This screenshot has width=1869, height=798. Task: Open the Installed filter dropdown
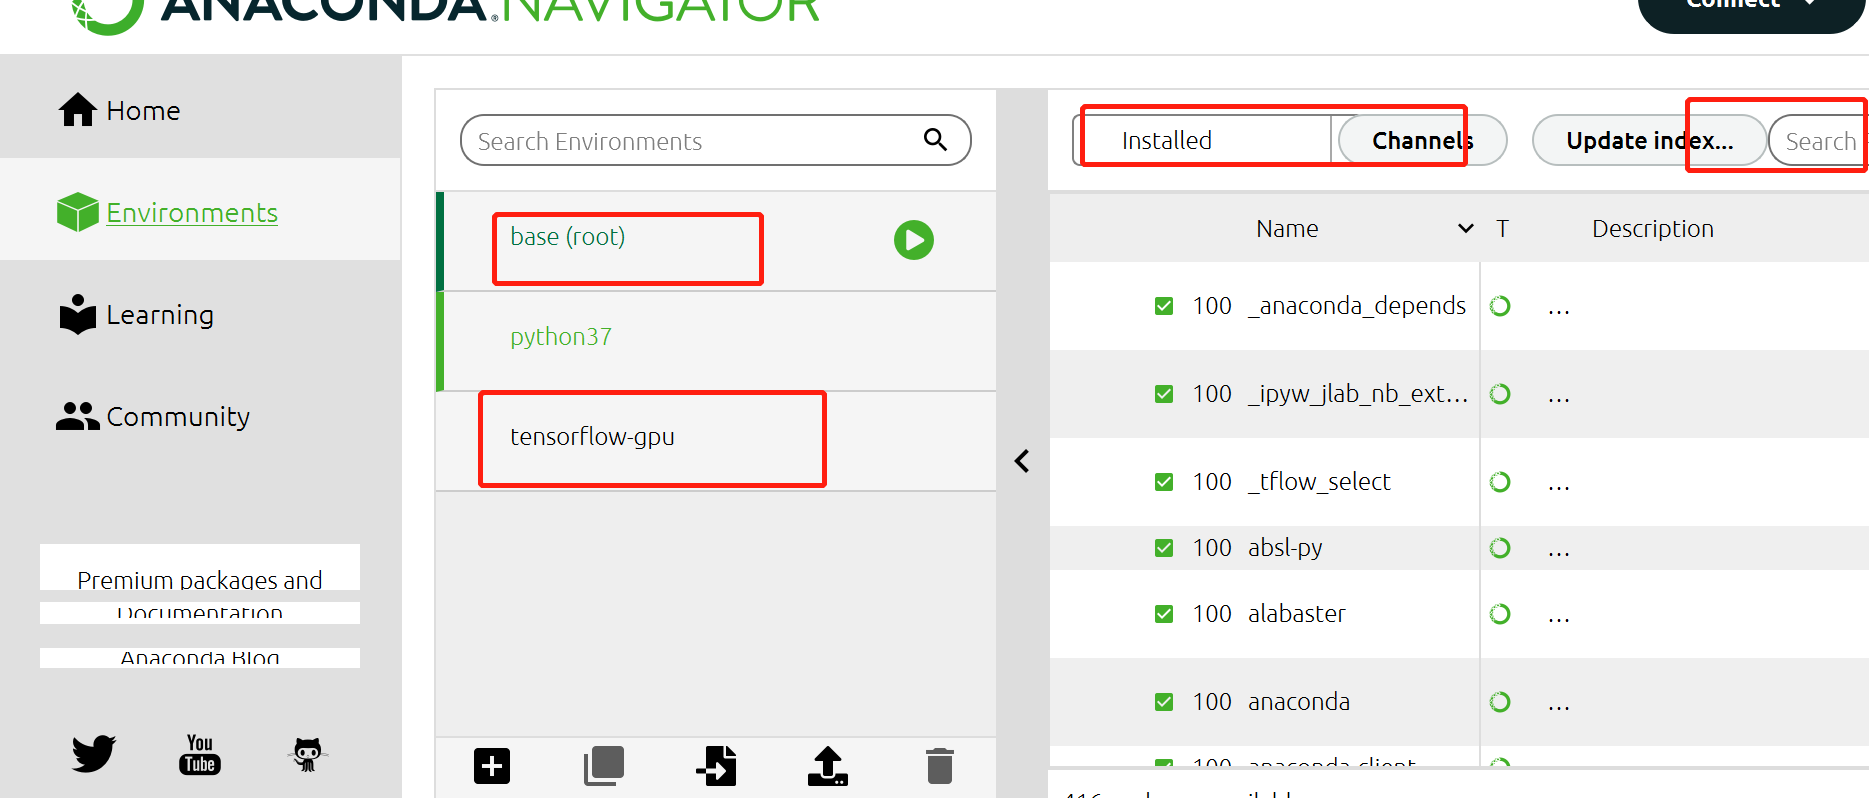click(x=1202, y=140)
